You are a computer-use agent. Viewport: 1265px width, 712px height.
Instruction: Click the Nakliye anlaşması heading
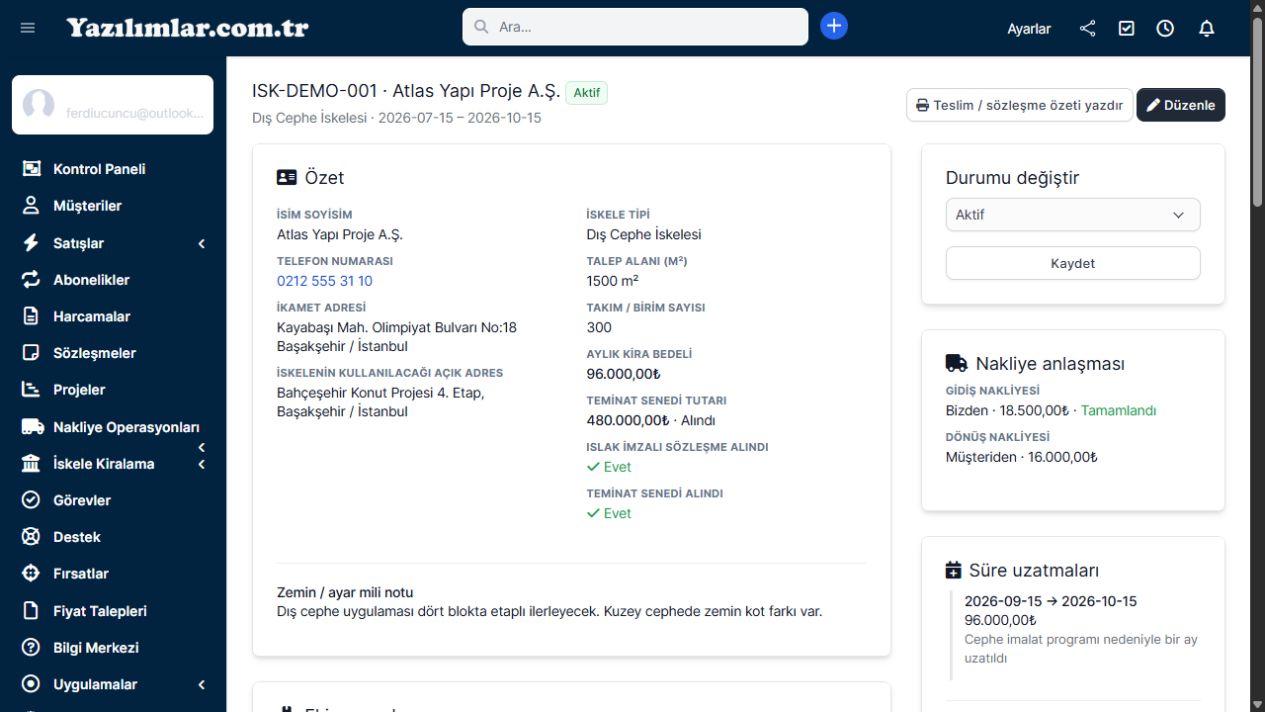pos(1035,364)
